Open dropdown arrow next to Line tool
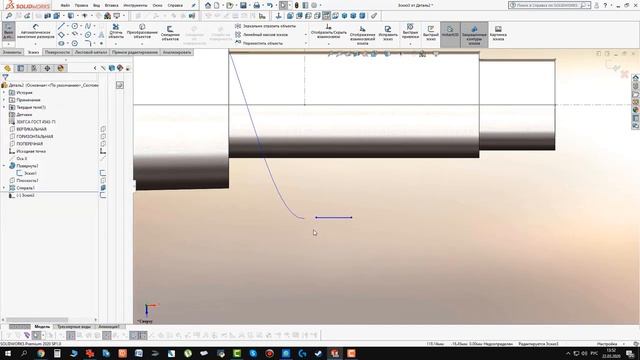The image size is (640, 360). 68,26
